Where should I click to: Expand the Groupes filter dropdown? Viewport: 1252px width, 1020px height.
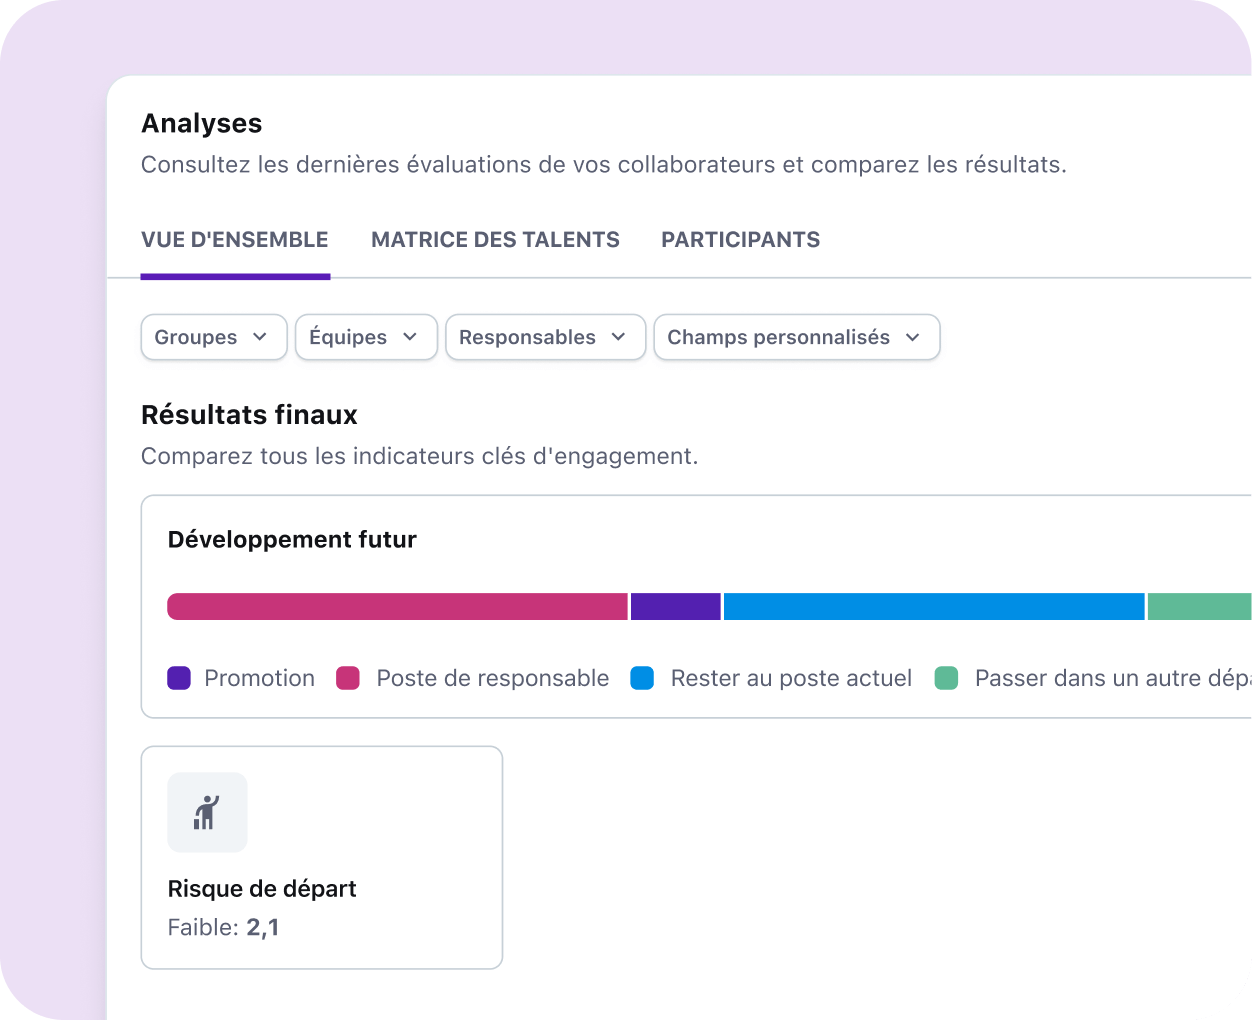point(214,337)
